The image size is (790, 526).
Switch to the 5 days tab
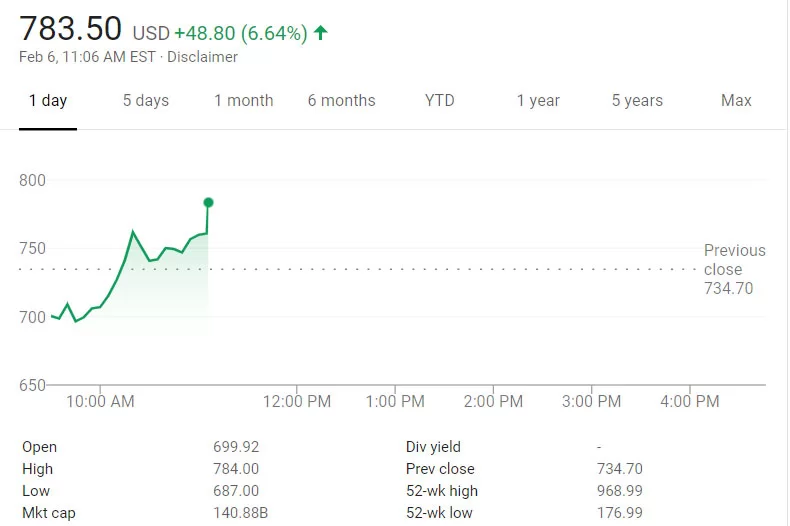coord(146,100)
